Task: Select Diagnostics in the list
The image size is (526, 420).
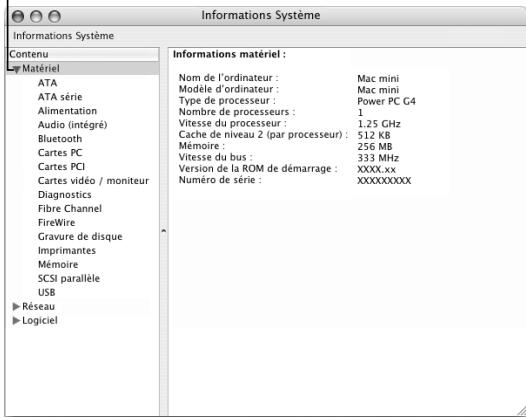Action: click(x=64, y=195)
